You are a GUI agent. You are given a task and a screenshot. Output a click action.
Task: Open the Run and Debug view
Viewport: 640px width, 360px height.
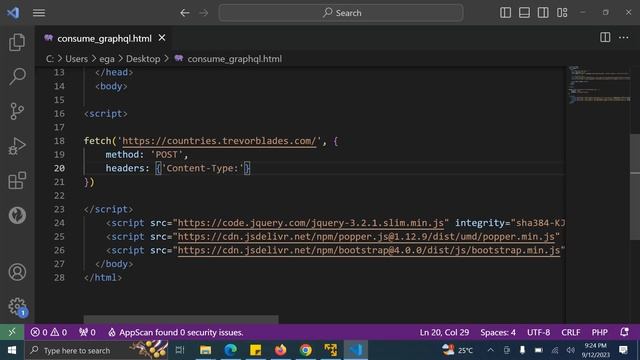(x=17, y=146)
